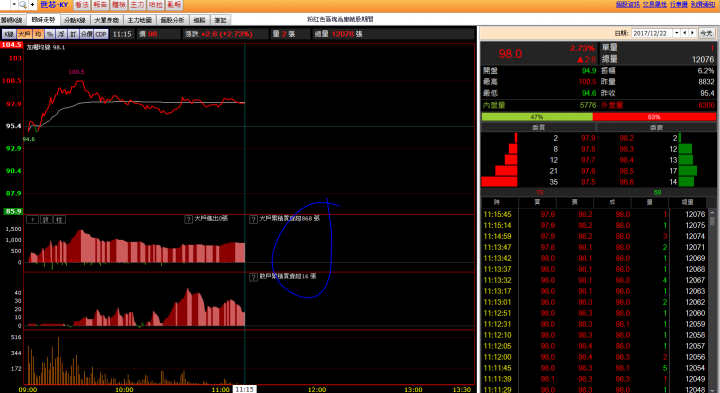
Task: Click the bid price 97.5 in order book
Action: click(x=588, y=182)
